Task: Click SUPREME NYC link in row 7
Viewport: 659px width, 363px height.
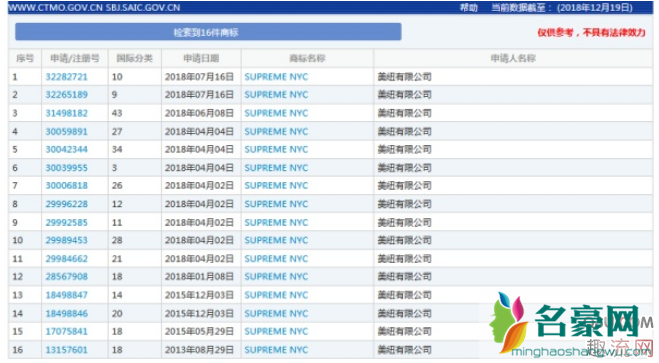Action: pyautogui.click(x=276, y=185)
